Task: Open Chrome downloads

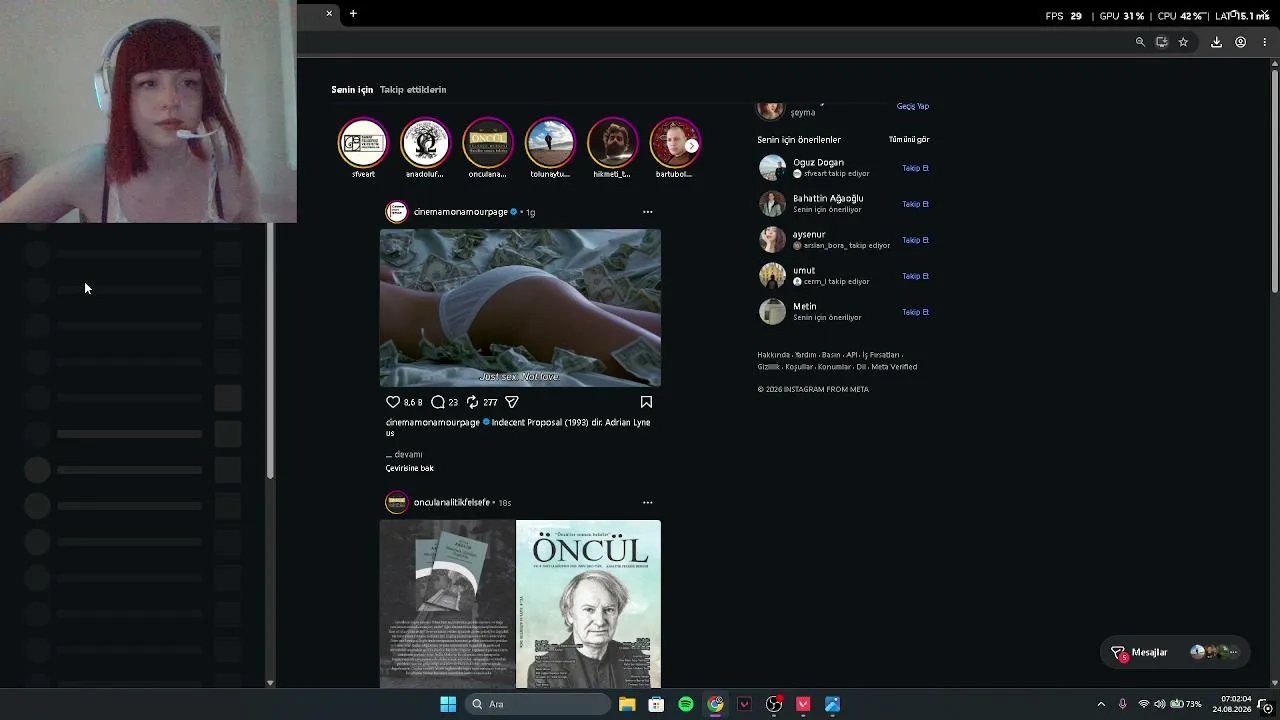Action: pyautogui.click(x=1216, y=42)
